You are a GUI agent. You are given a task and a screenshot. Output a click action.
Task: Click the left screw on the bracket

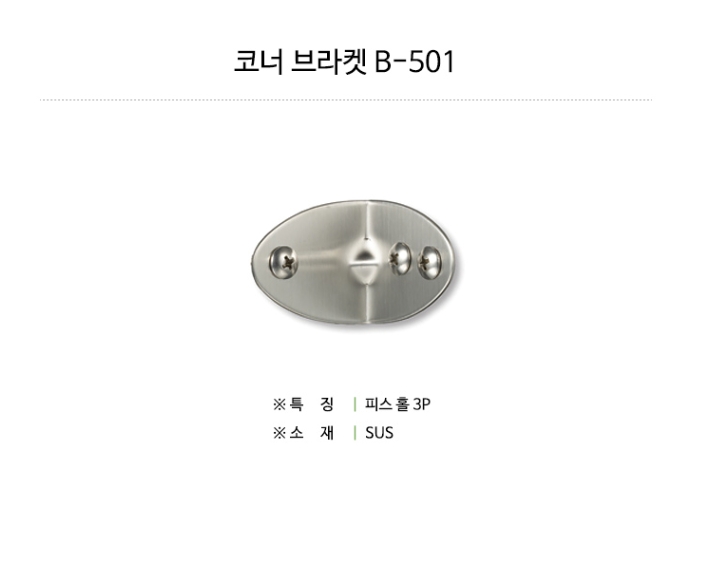(281, 262)
